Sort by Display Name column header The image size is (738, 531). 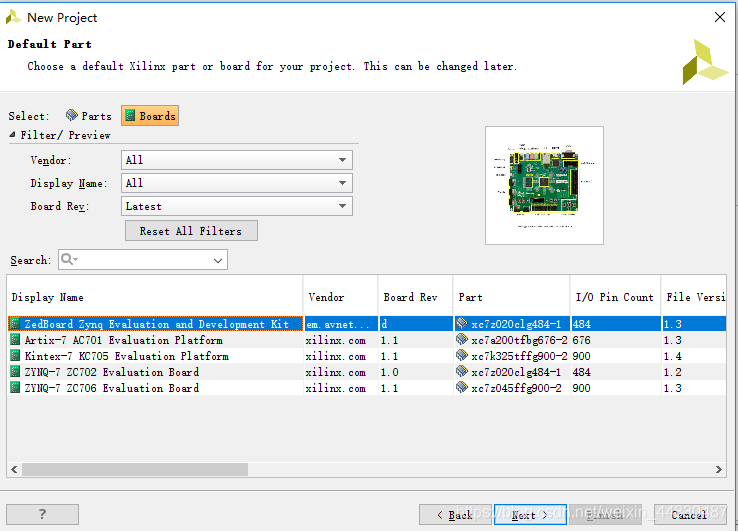155,297
